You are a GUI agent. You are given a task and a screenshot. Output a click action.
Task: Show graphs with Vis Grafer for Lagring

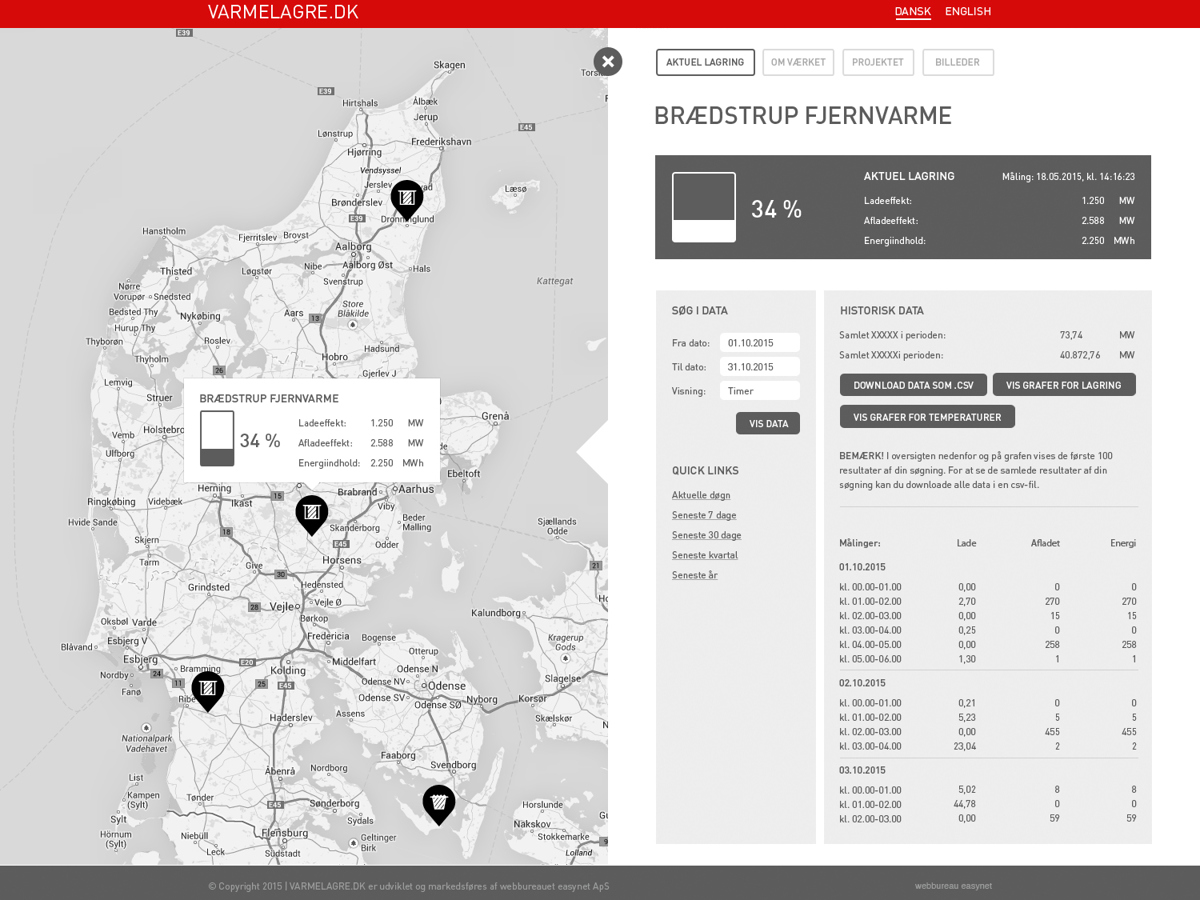coord(1063,385)
